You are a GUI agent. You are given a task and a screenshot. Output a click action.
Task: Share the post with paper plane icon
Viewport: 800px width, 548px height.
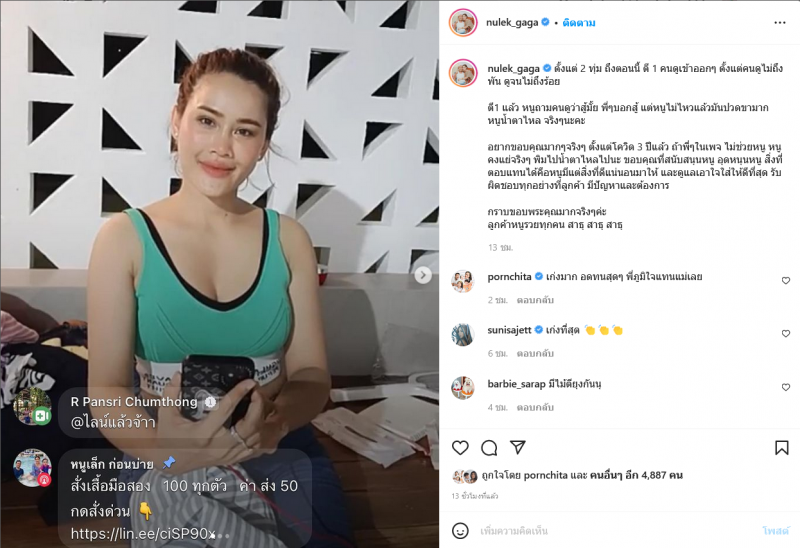click(x=518, y=447)
